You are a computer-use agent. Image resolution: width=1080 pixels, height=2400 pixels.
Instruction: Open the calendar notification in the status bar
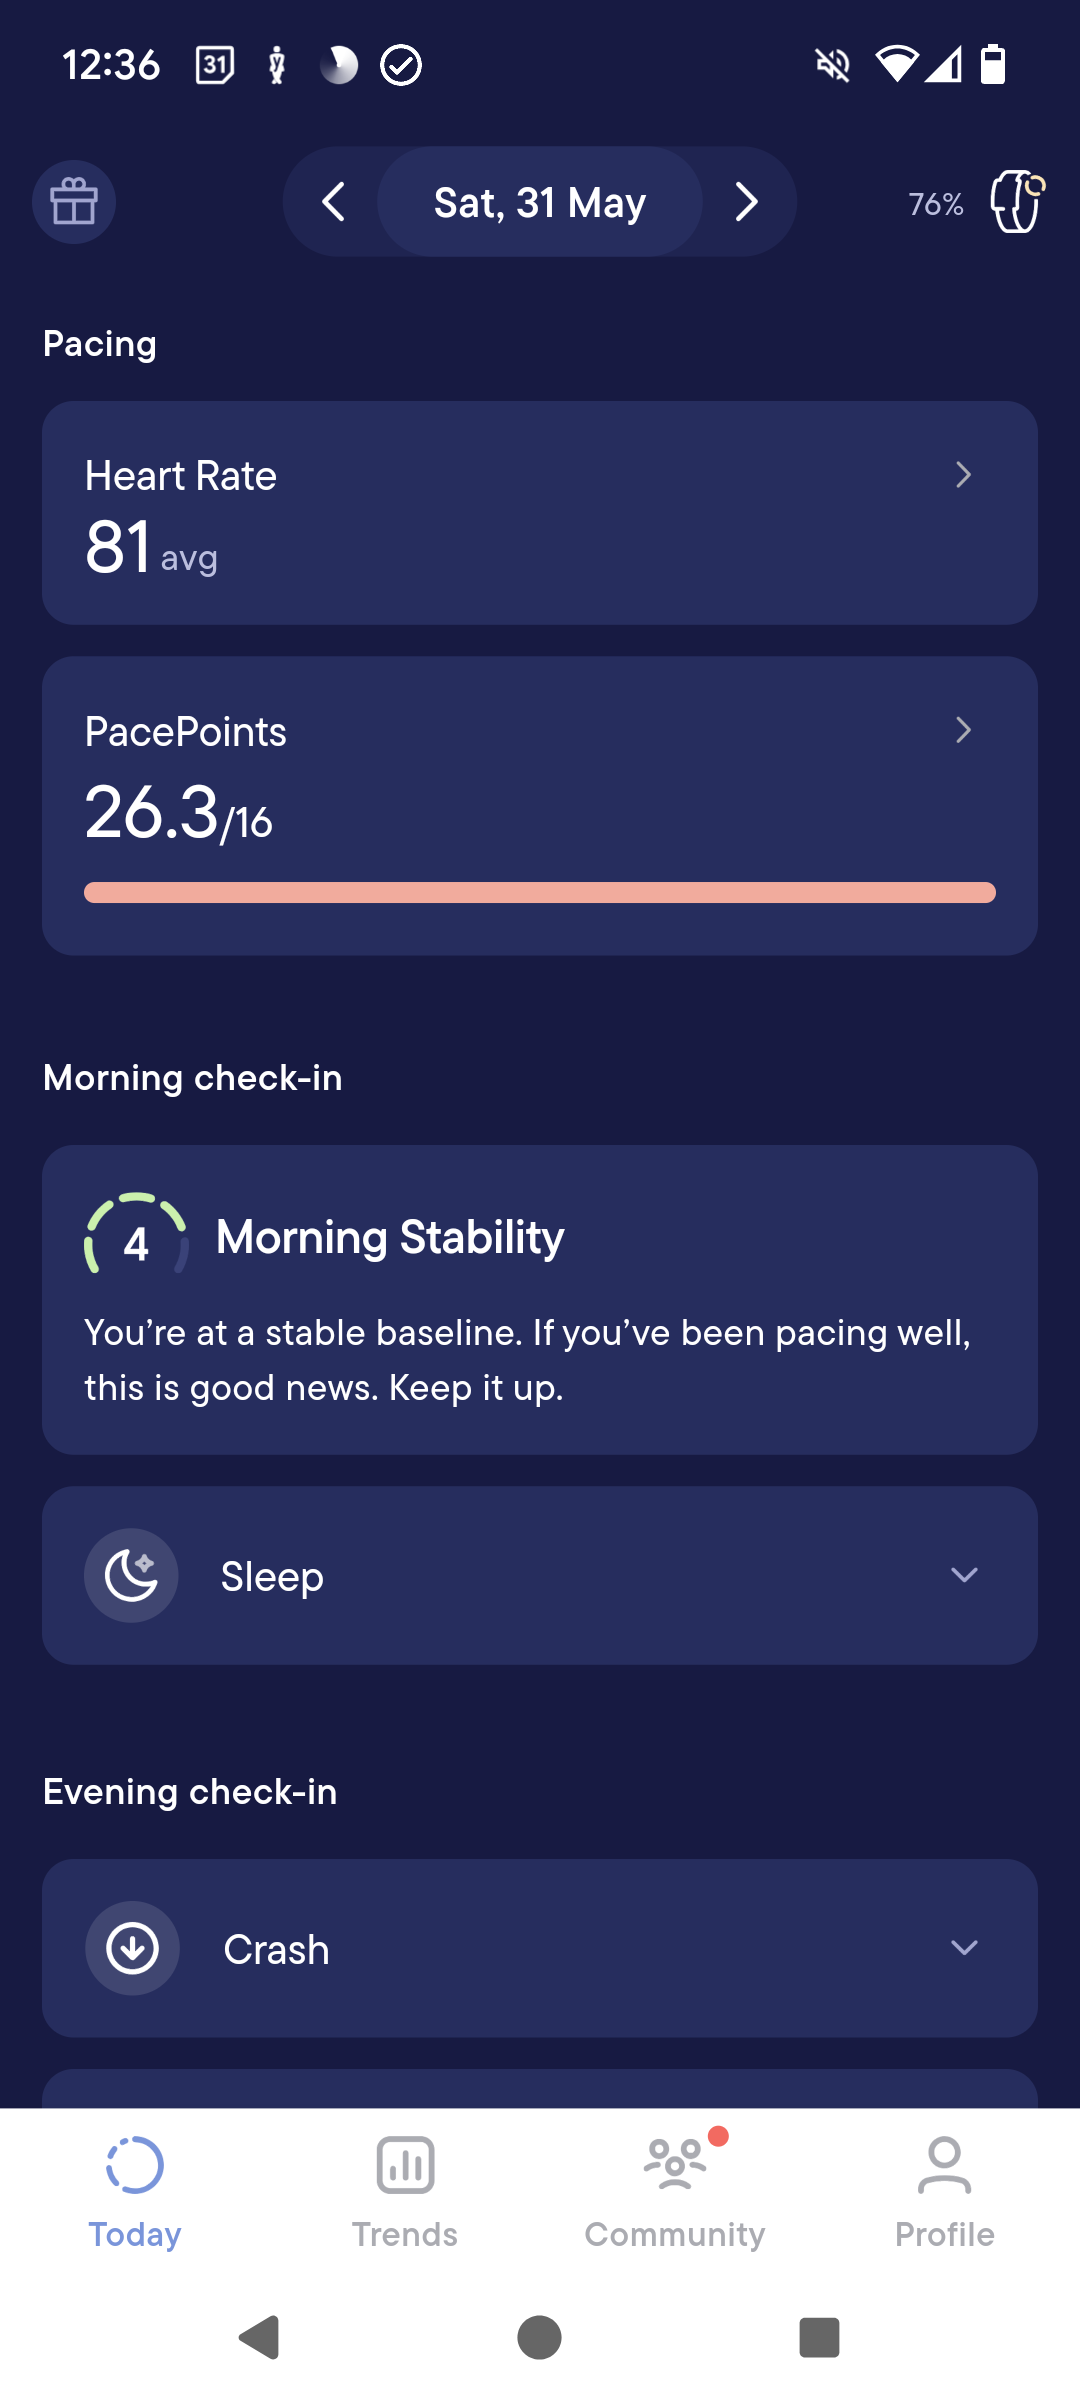click(x=214, y=66)
